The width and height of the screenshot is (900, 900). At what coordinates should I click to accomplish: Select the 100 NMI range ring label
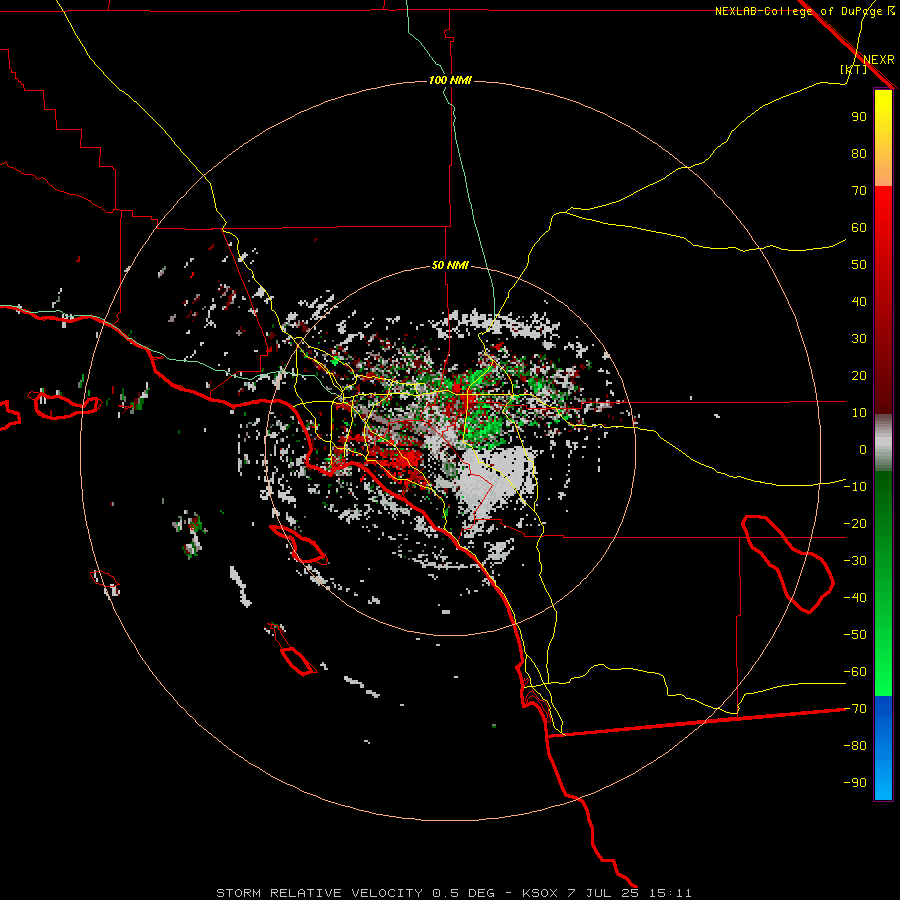point(450,80)
